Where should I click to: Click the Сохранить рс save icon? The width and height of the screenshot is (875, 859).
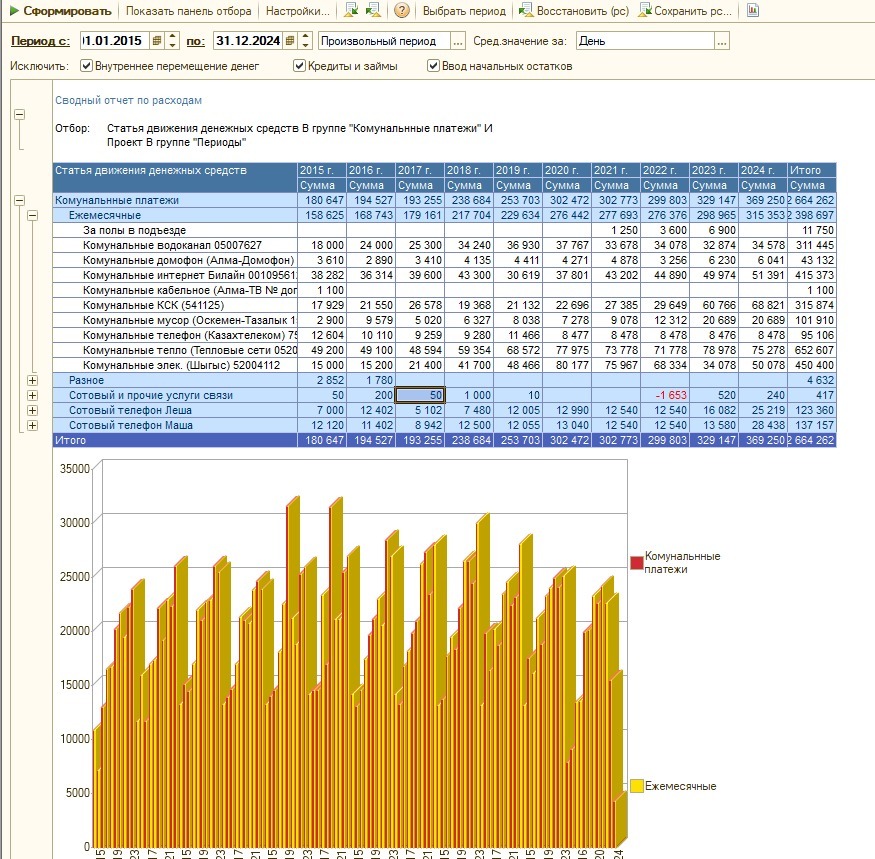click(645, 12)
